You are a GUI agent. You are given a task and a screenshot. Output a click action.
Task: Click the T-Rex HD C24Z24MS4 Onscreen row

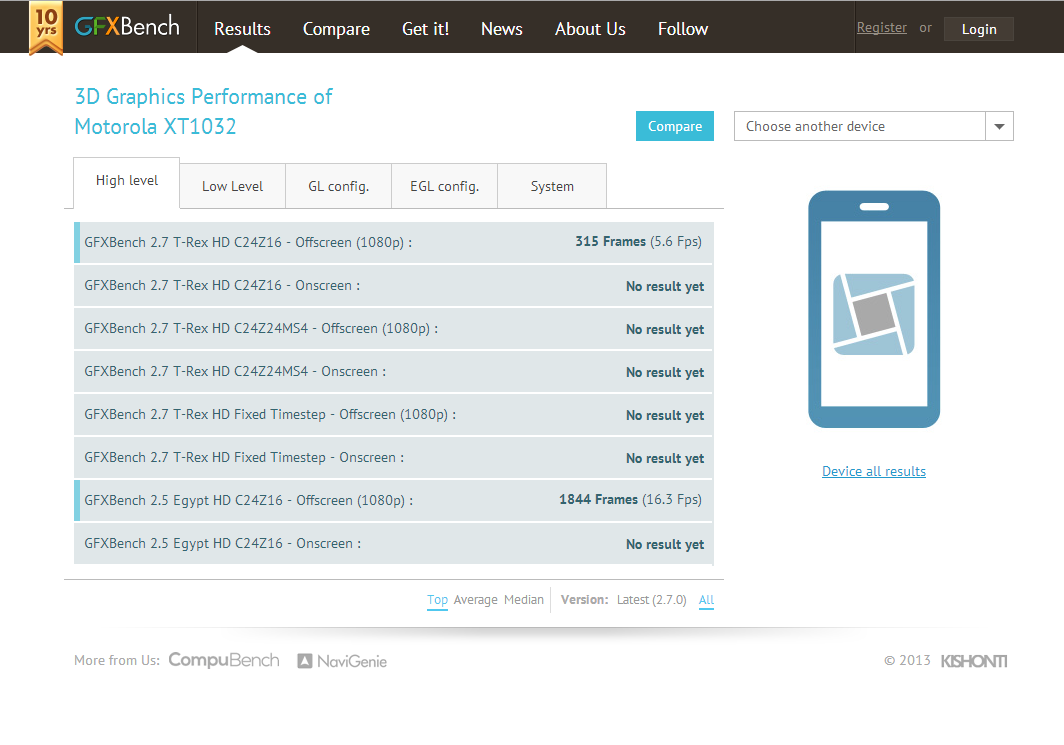pyautogui.click(x=394, y=372)
